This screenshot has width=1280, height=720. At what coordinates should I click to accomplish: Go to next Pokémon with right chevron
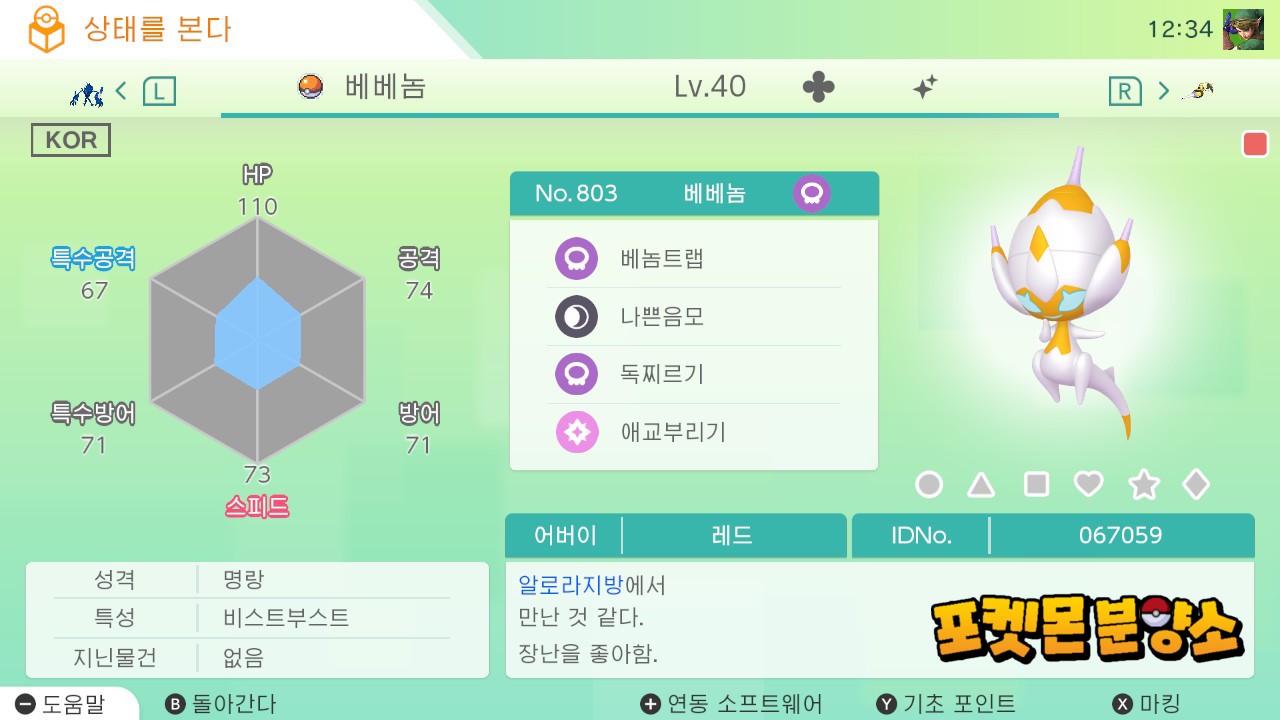click(1163, 91)
